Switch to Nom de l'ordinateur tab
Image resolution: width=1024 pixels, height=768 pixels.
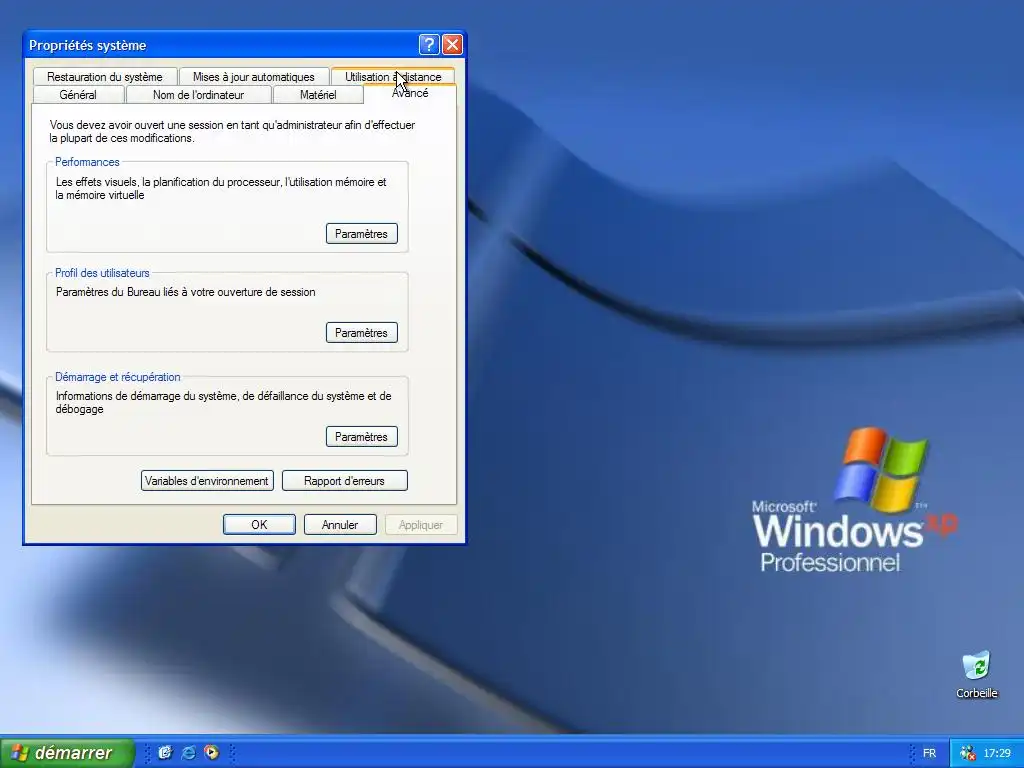click(198, 95)
